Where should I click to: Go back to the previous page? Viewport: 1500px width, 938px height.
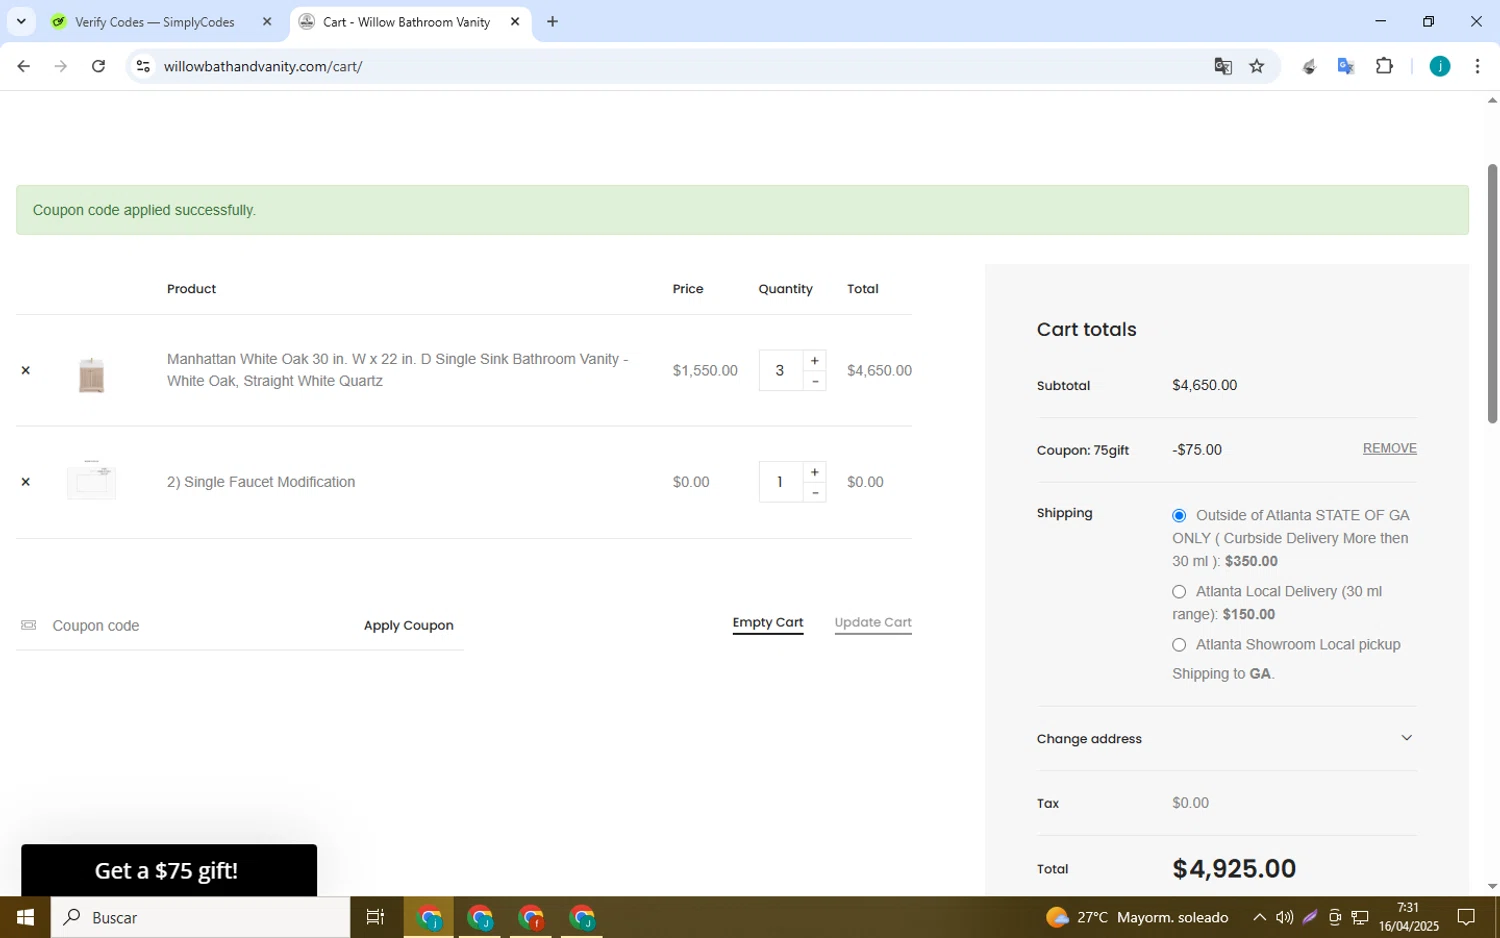point(23,66)
